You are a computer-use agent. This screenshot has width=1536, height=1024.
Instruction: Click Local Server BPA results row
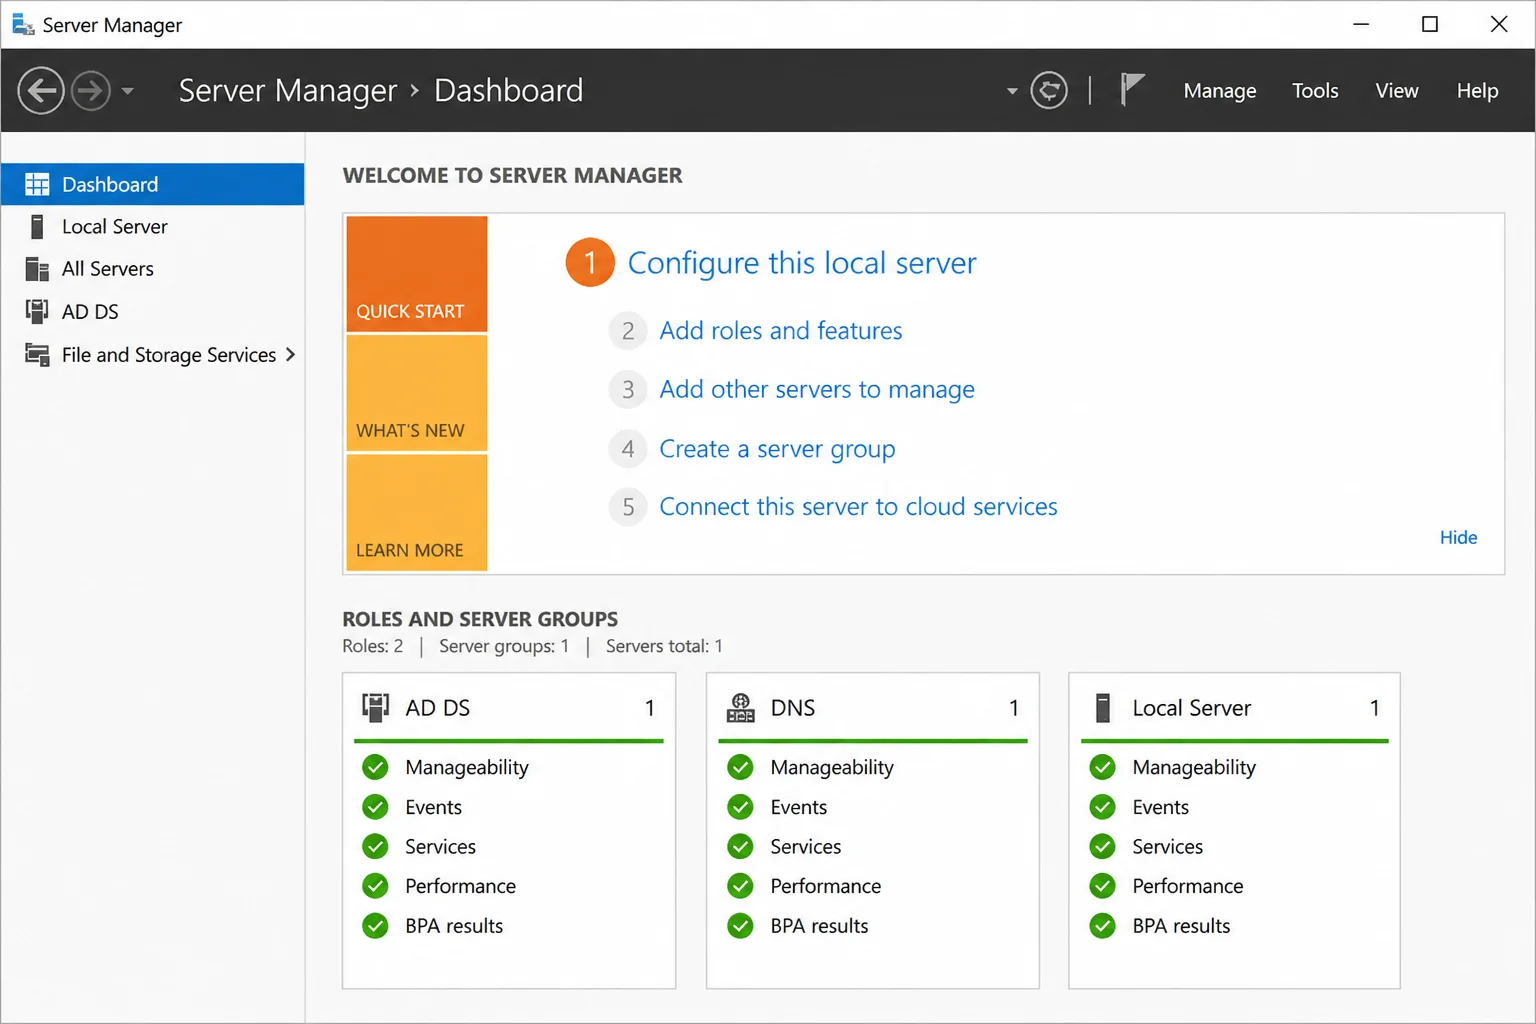tap(1235, 926)
